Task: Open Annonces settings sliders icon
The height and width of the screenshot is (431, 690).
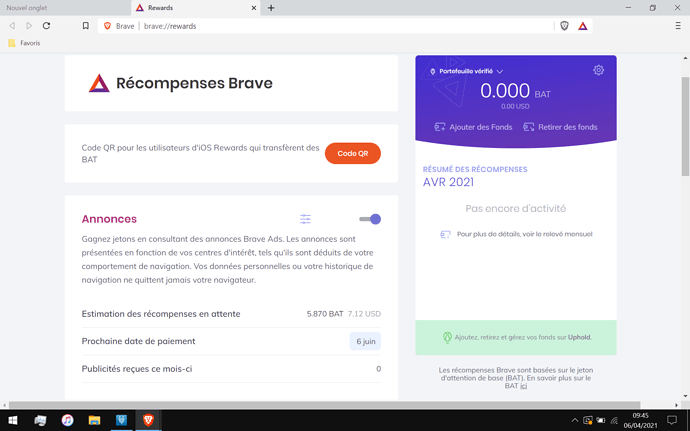Action: pos(305,219)
